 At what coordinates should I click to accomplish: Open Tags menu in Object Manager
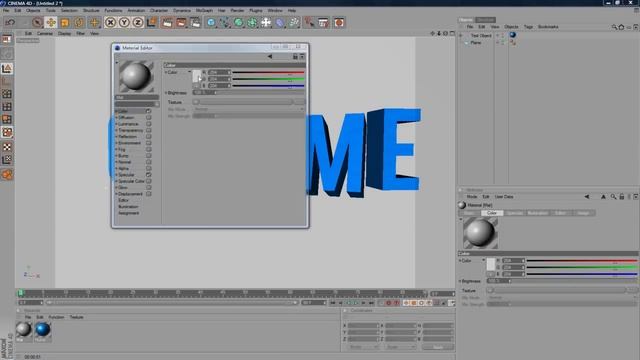coord(528,27)
